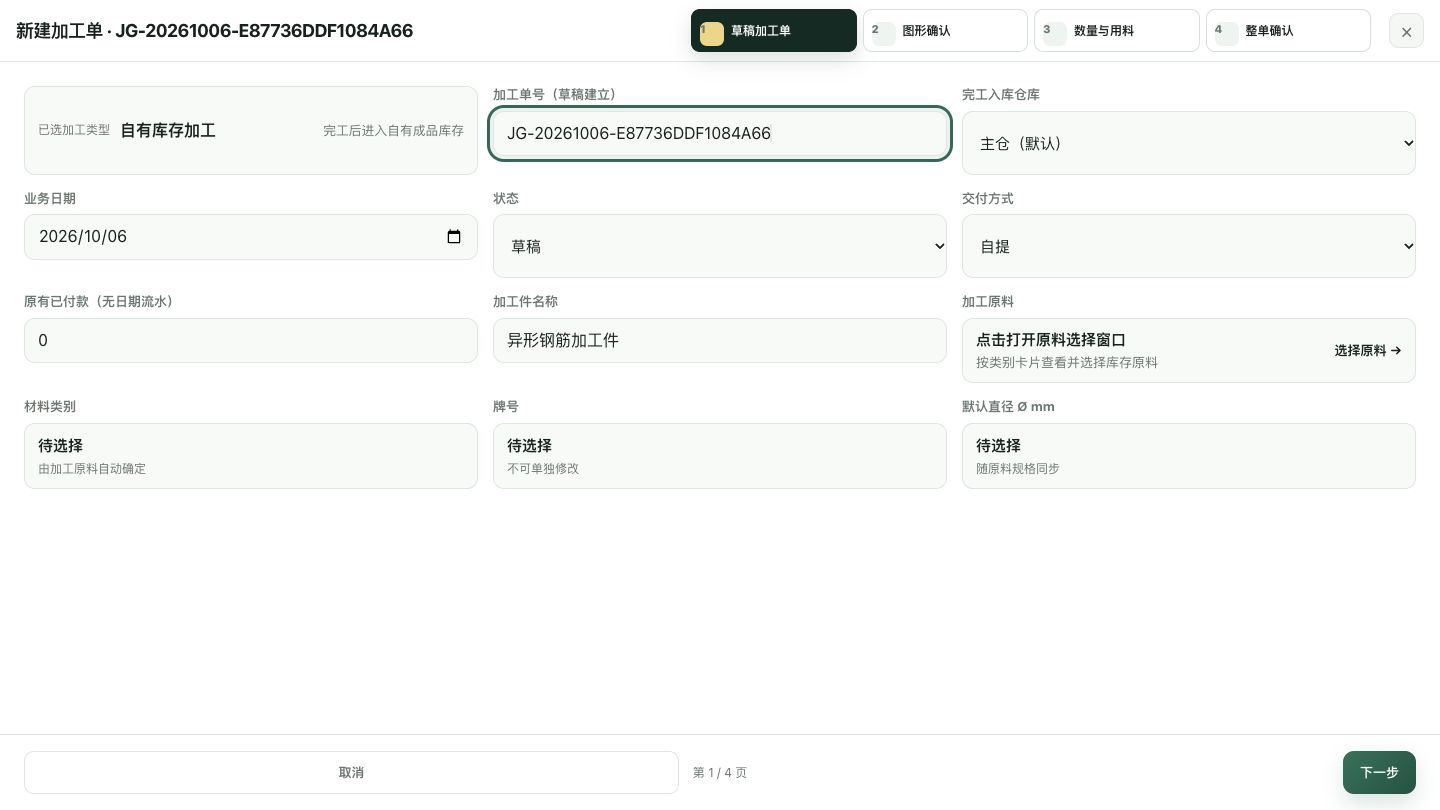Click the hint 不可单独修改

click(x=543, y=469)
